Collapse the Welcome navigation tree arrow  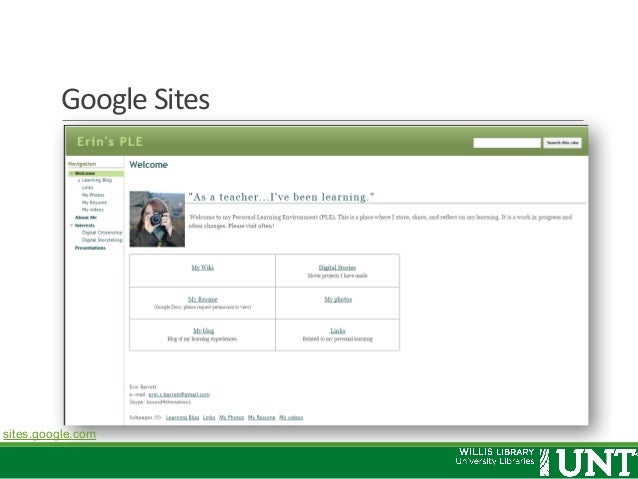click(72, 173)
